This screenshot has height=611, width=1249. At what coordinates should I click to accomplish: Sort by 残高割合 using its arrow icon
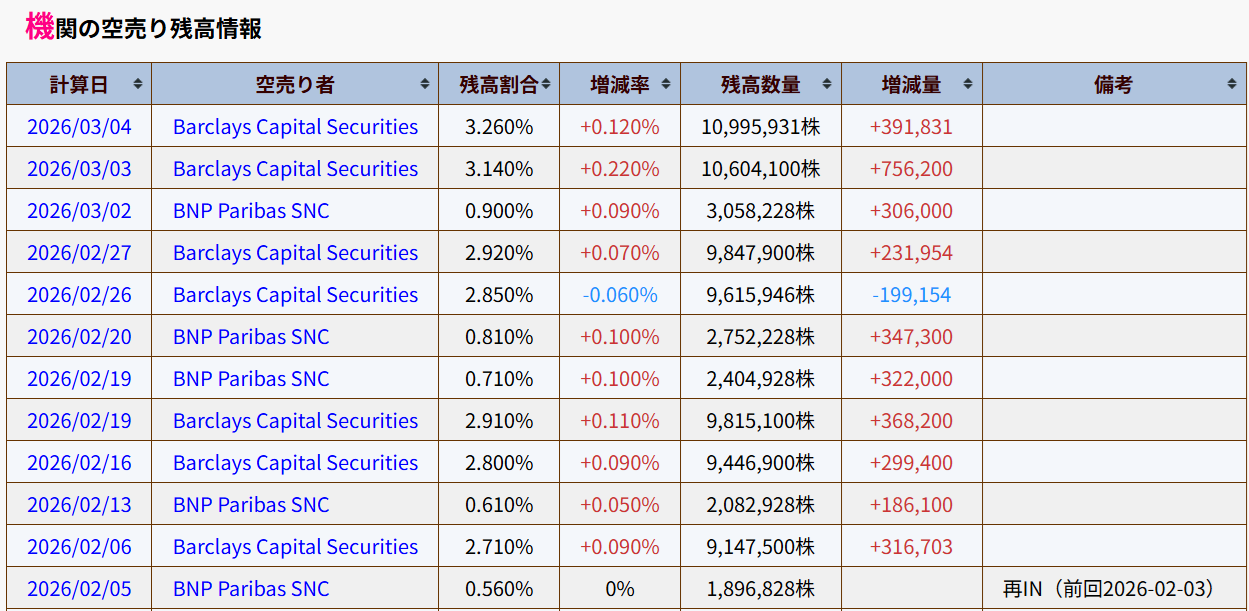[x=546, y=85]
